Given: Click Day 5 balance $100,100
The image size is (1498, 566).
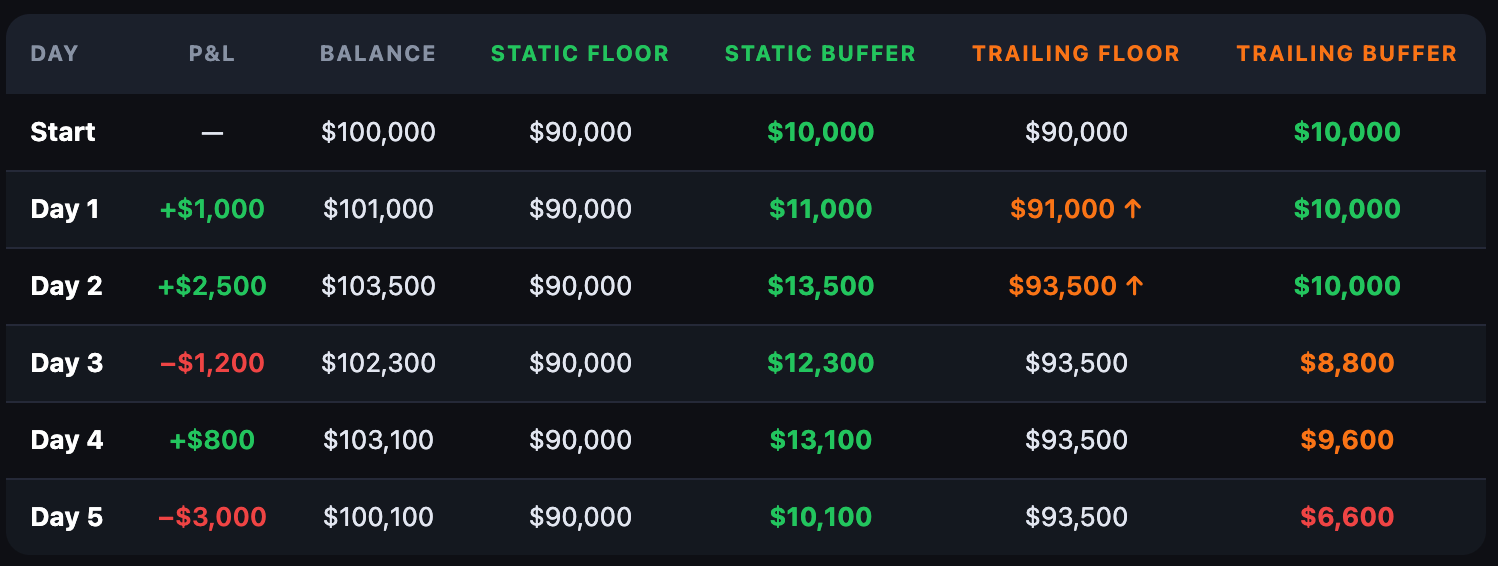Looking at the screenshot, I should pyautogui.click(x=378, y=517).
